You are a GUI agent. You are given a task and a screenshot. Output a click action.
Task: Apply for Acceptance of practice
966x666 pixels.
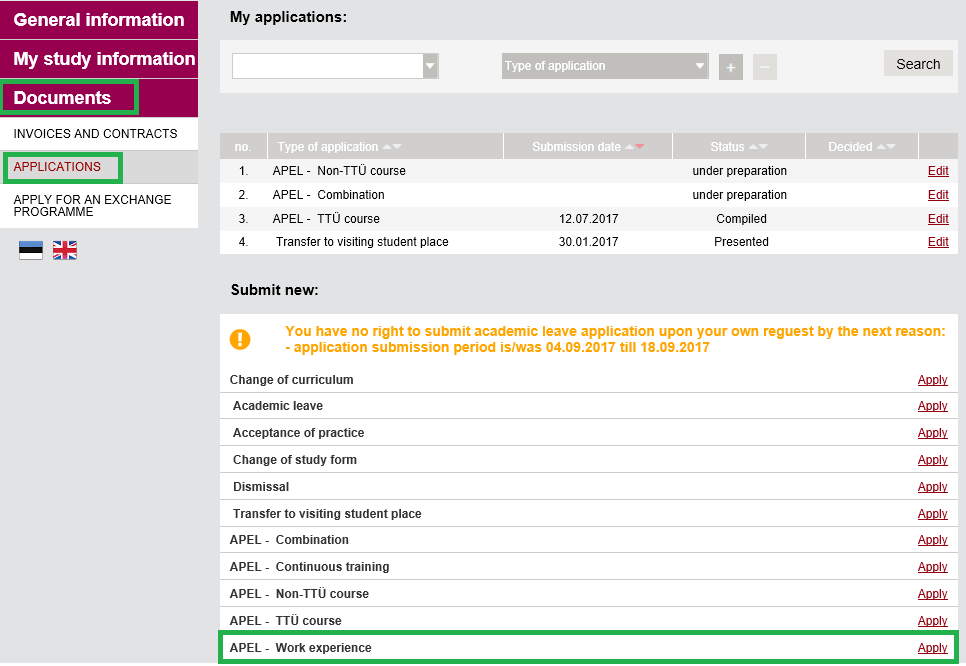tap(932, 432)
